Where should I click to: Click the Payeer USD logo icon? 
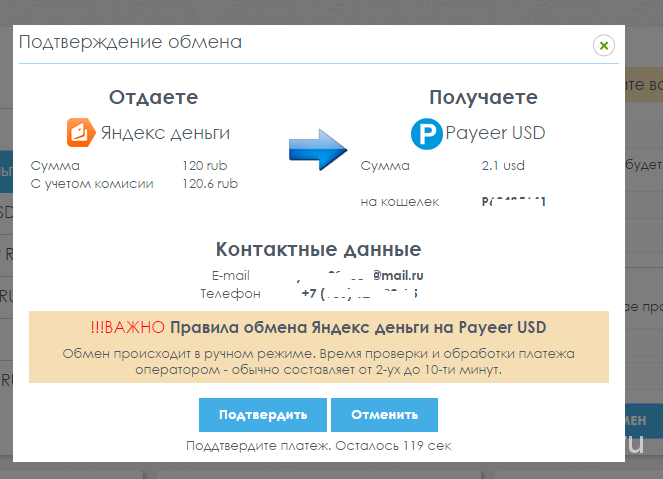427,134
